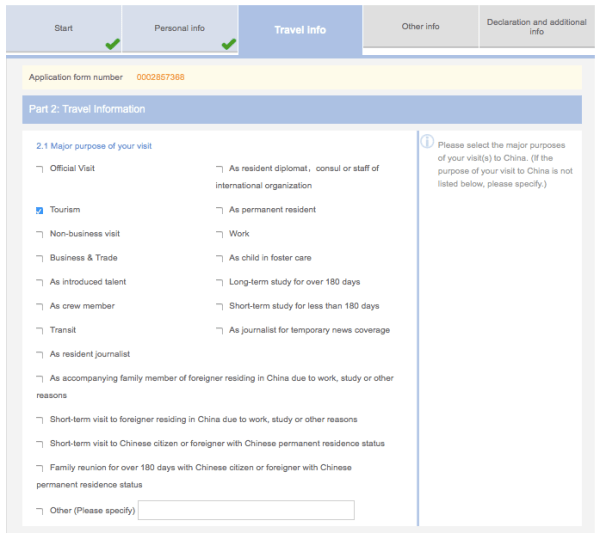Click the Other purpose text field
This screenshot has height=533, width=600.
click(x=246, y=510)
